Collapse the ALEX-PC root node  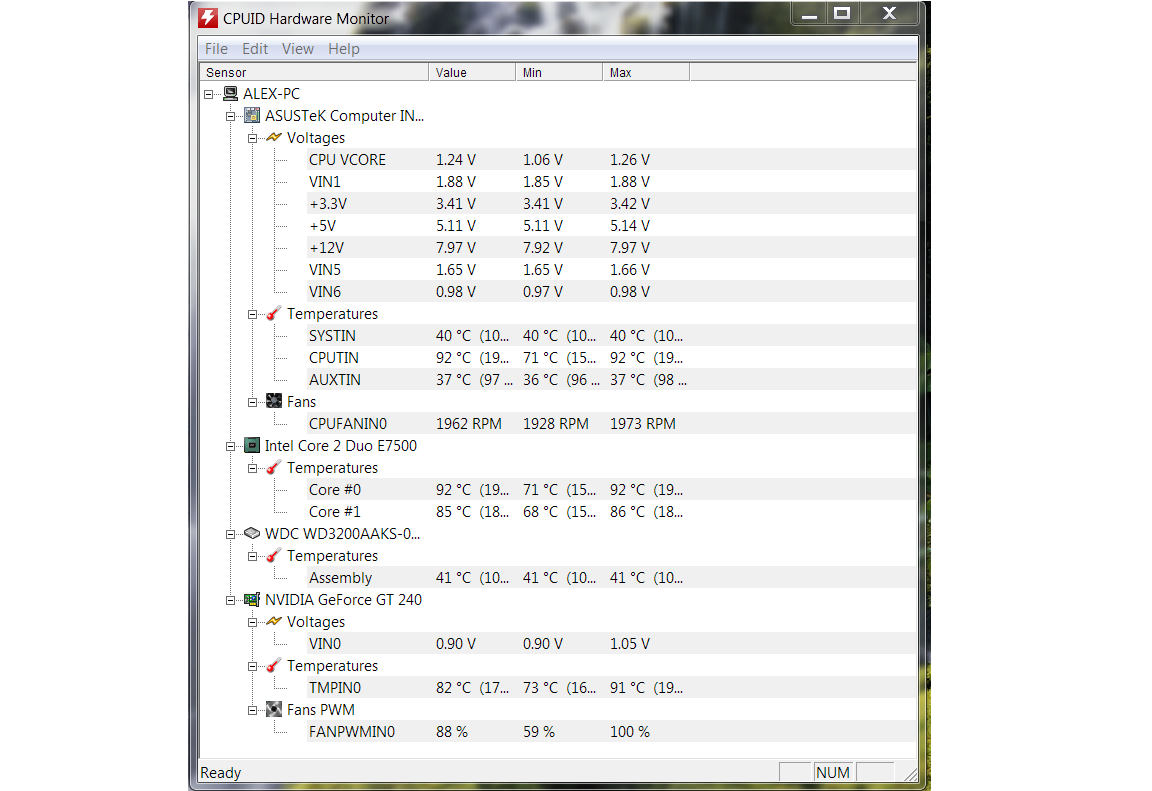click(209, 94)
